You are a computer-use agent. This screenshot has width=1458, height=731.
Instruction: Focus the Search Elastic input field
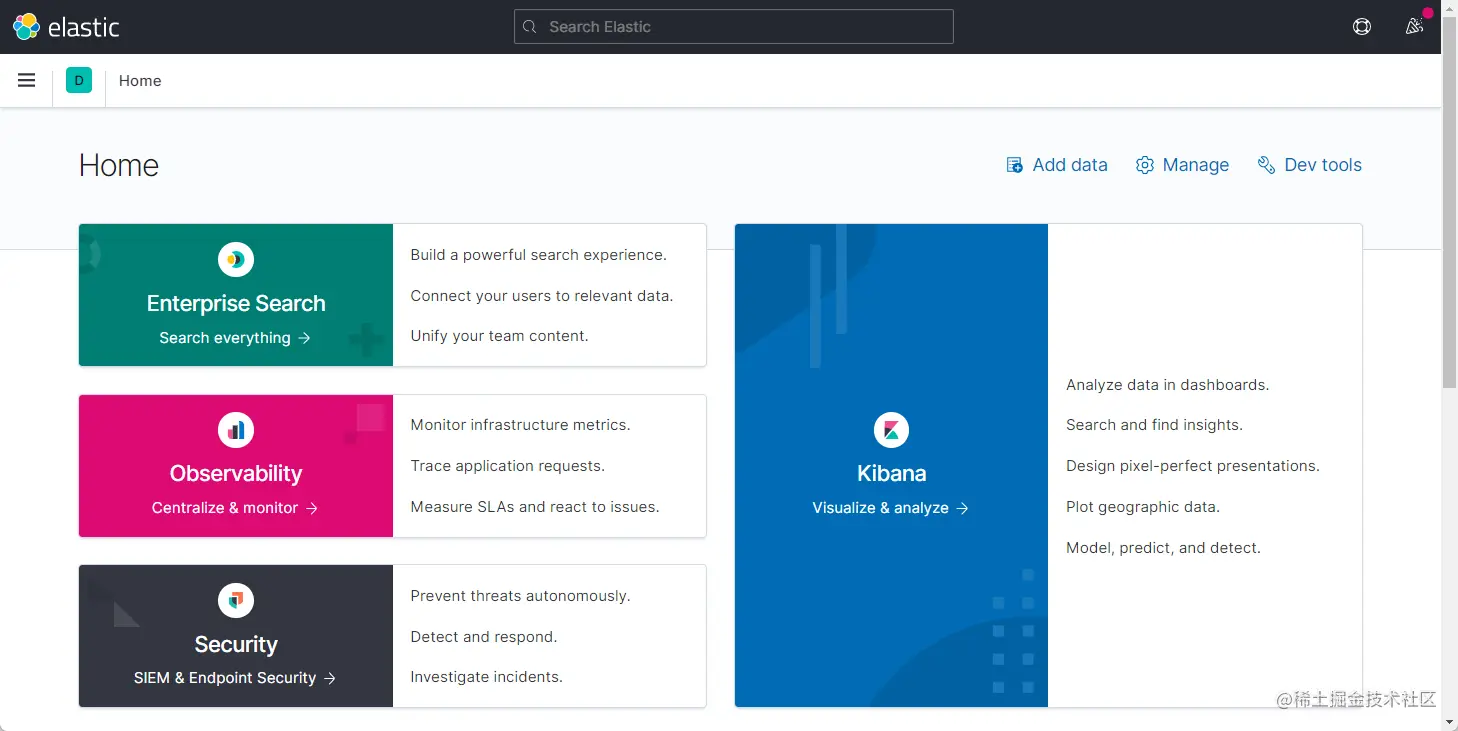[734, 27]
